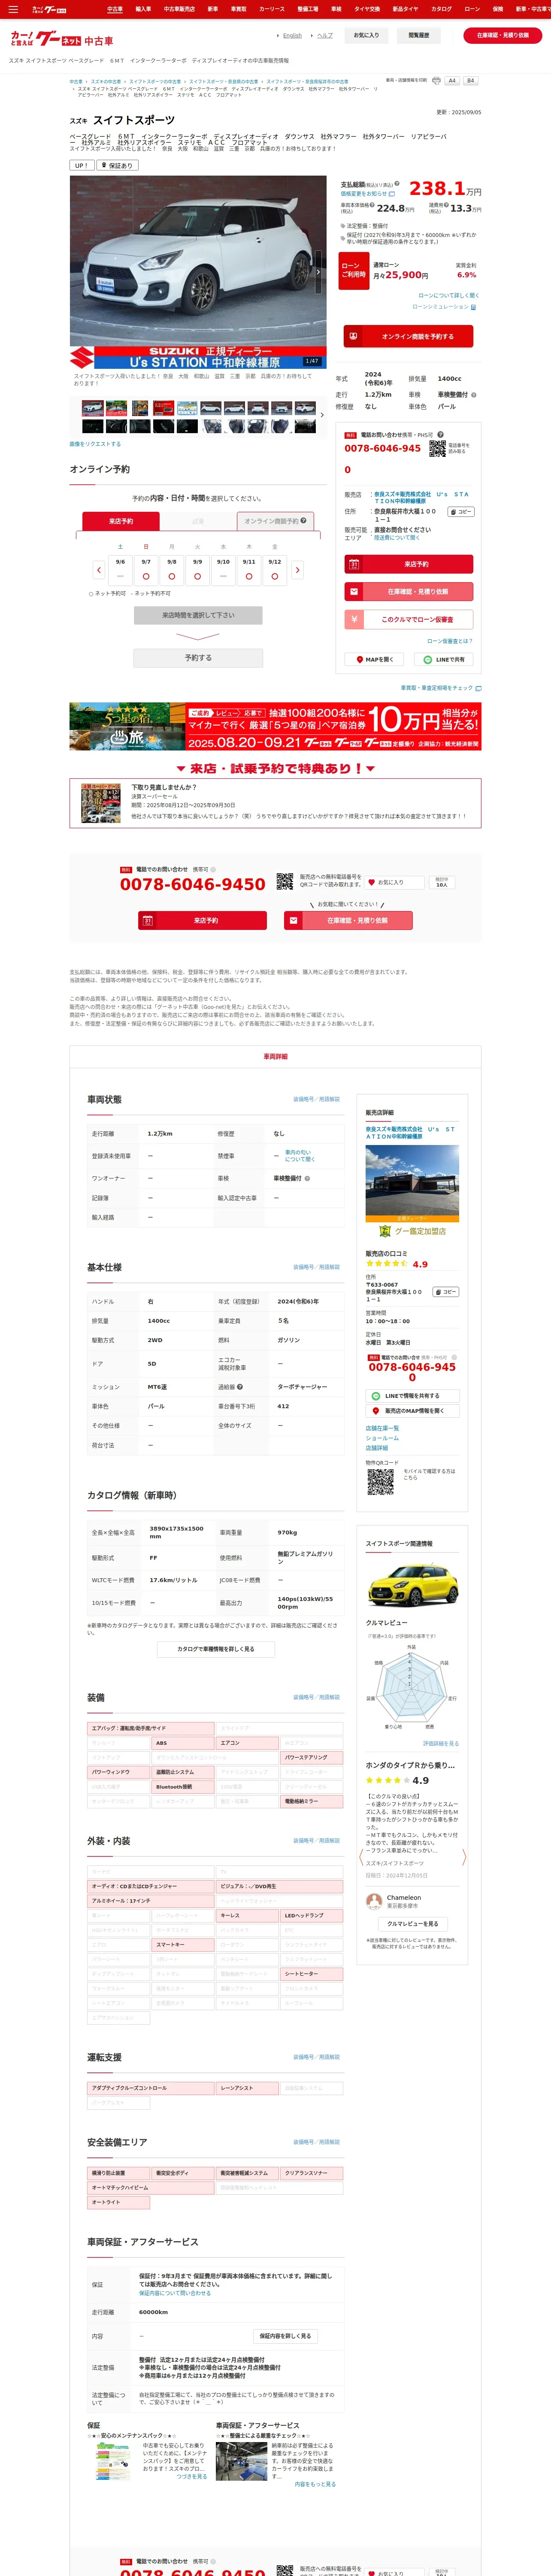The width and height of the screenshot is (551, 2576).
Task: Advance the photo thumbnail strip arrow
Action: [322, 415]
